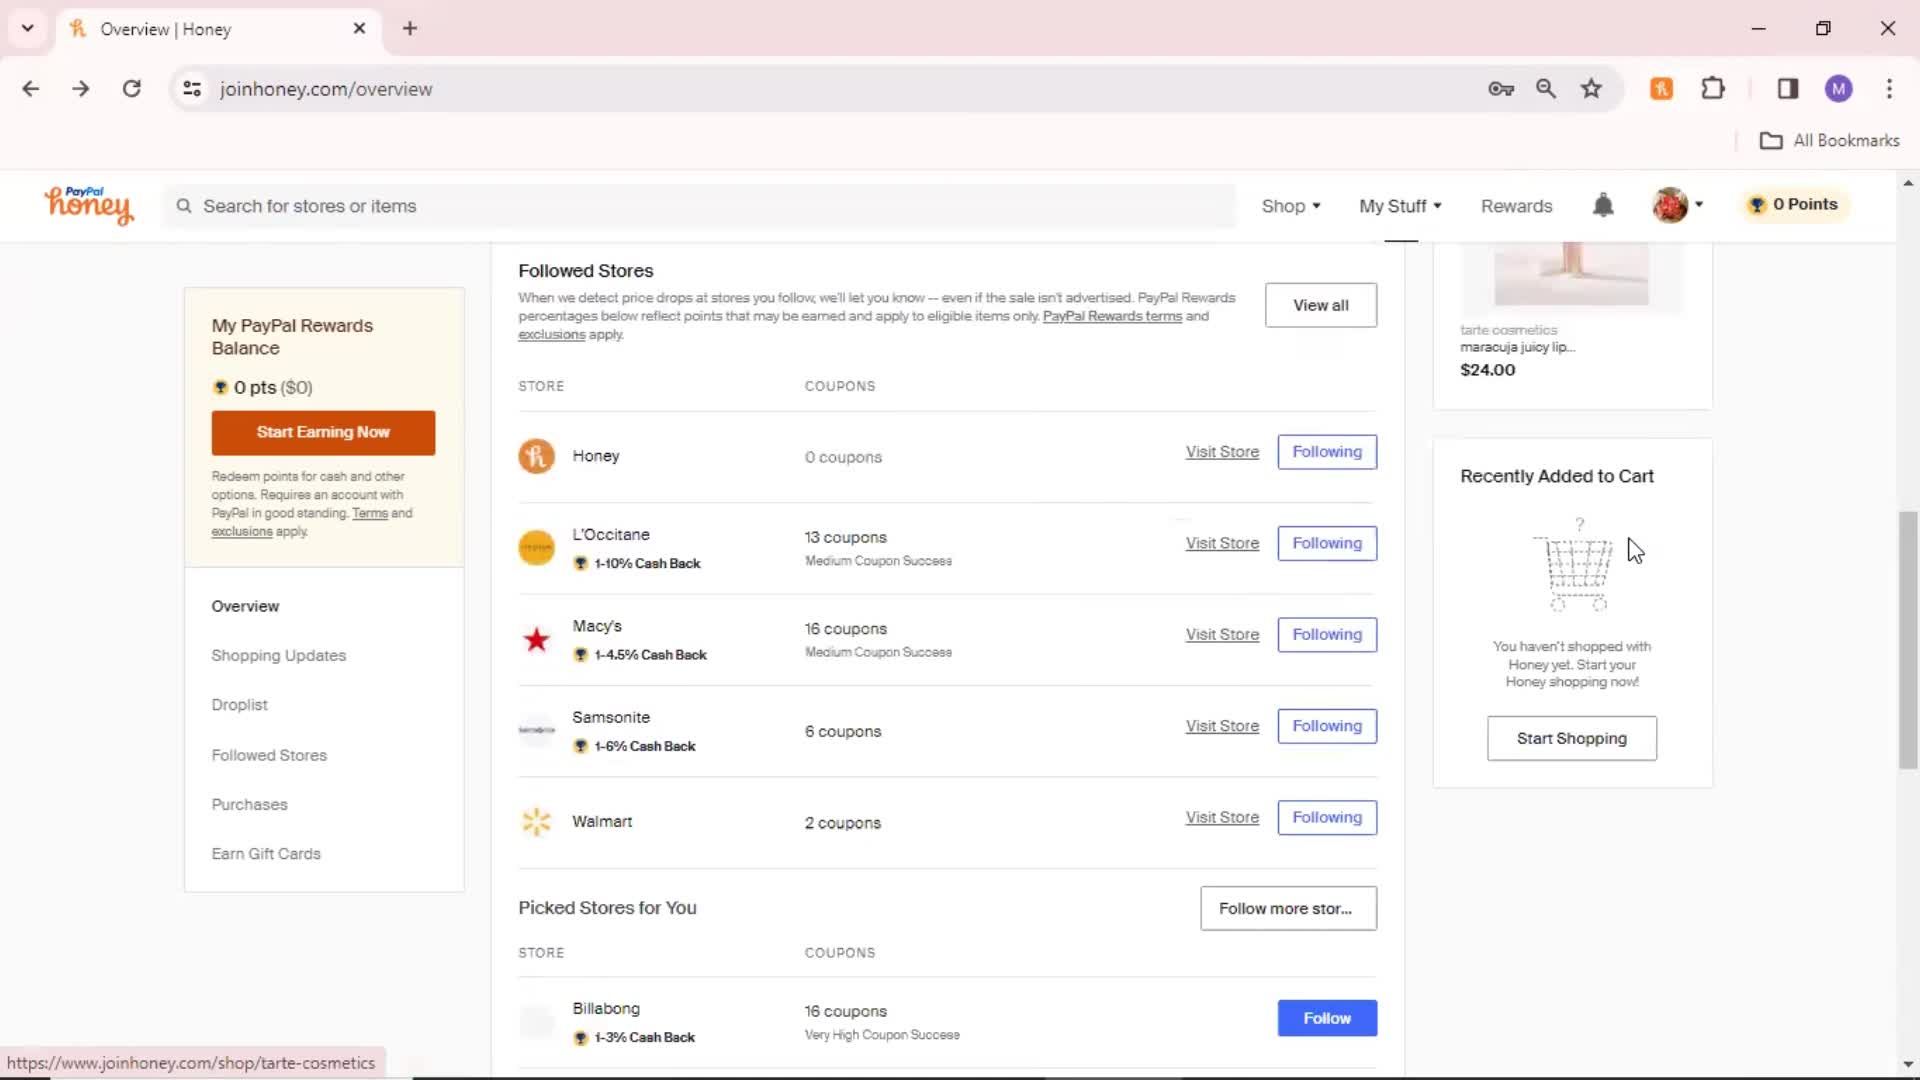Focus the search for stores or items field
The width and height of the screenshot is (1920, 1080).
700,206
